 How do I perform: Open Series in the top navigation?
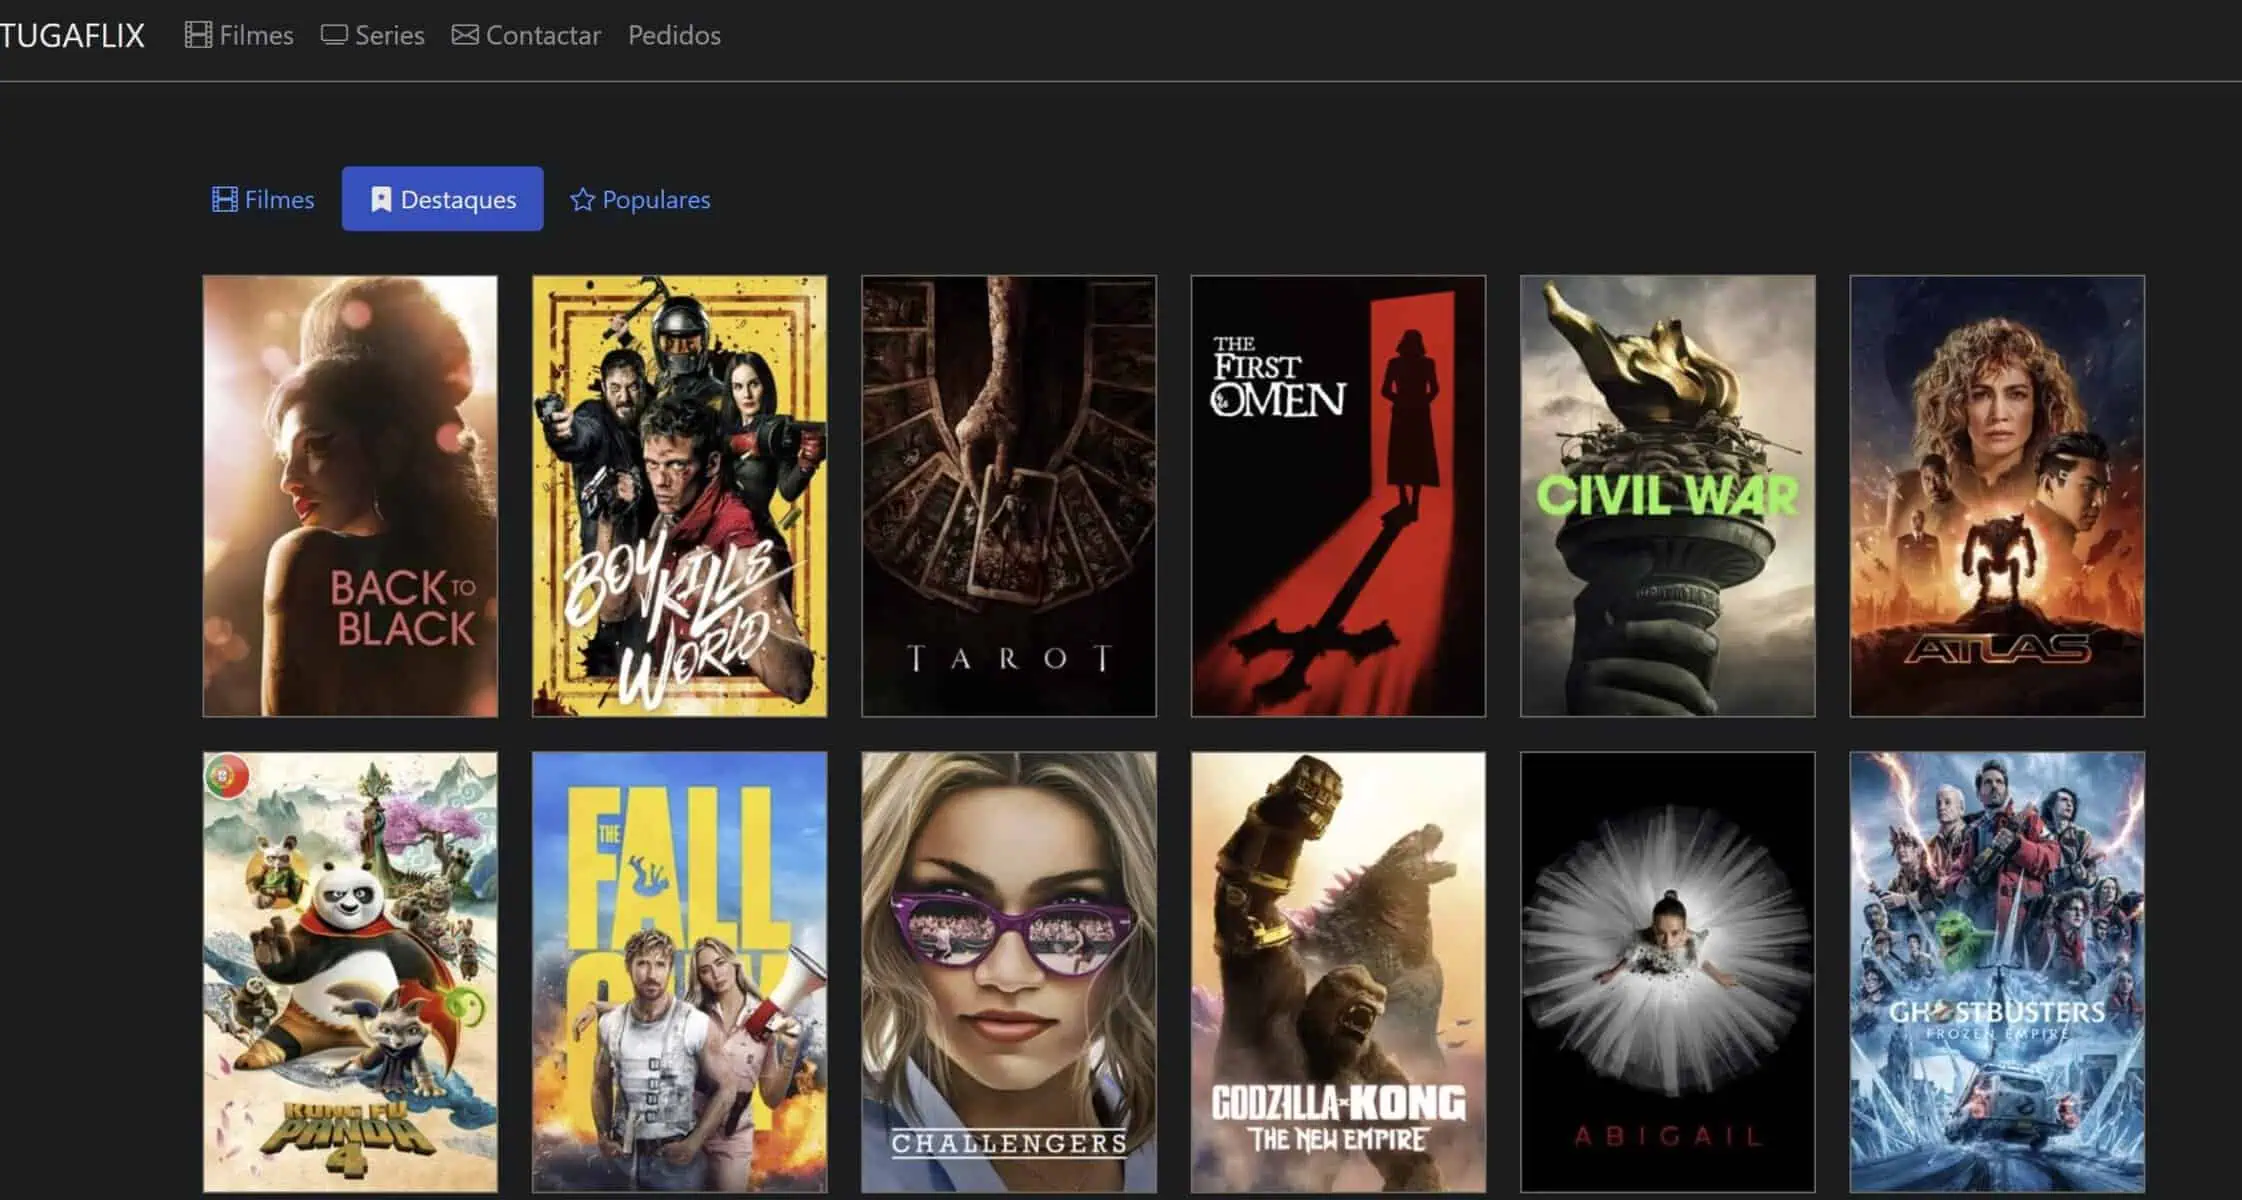[373, 36]
